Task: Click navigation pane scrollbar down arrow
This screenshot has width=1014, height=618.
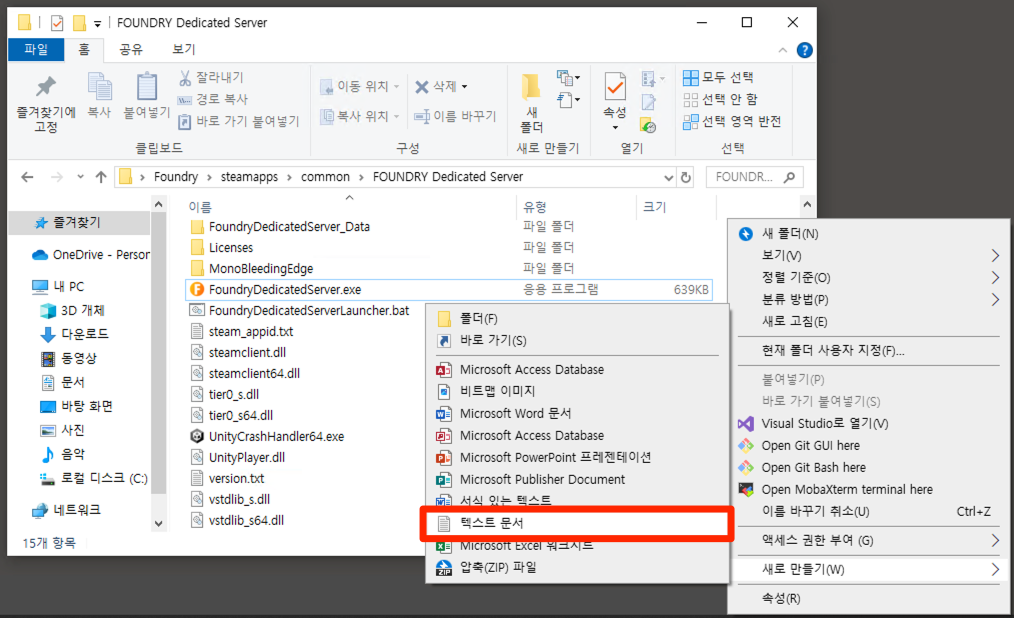Action: [159, 524]
